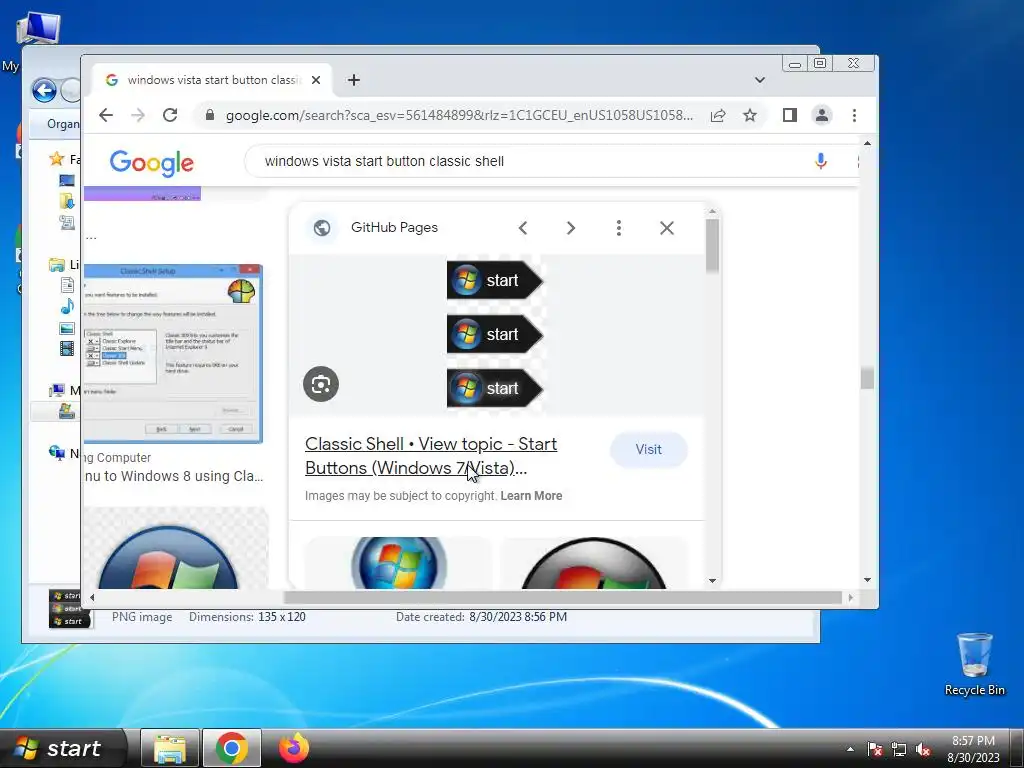Select the Music library icon in Explorer
Image resolution: width=1024 pixels, height=768 pixels.
tap(67, 306)
